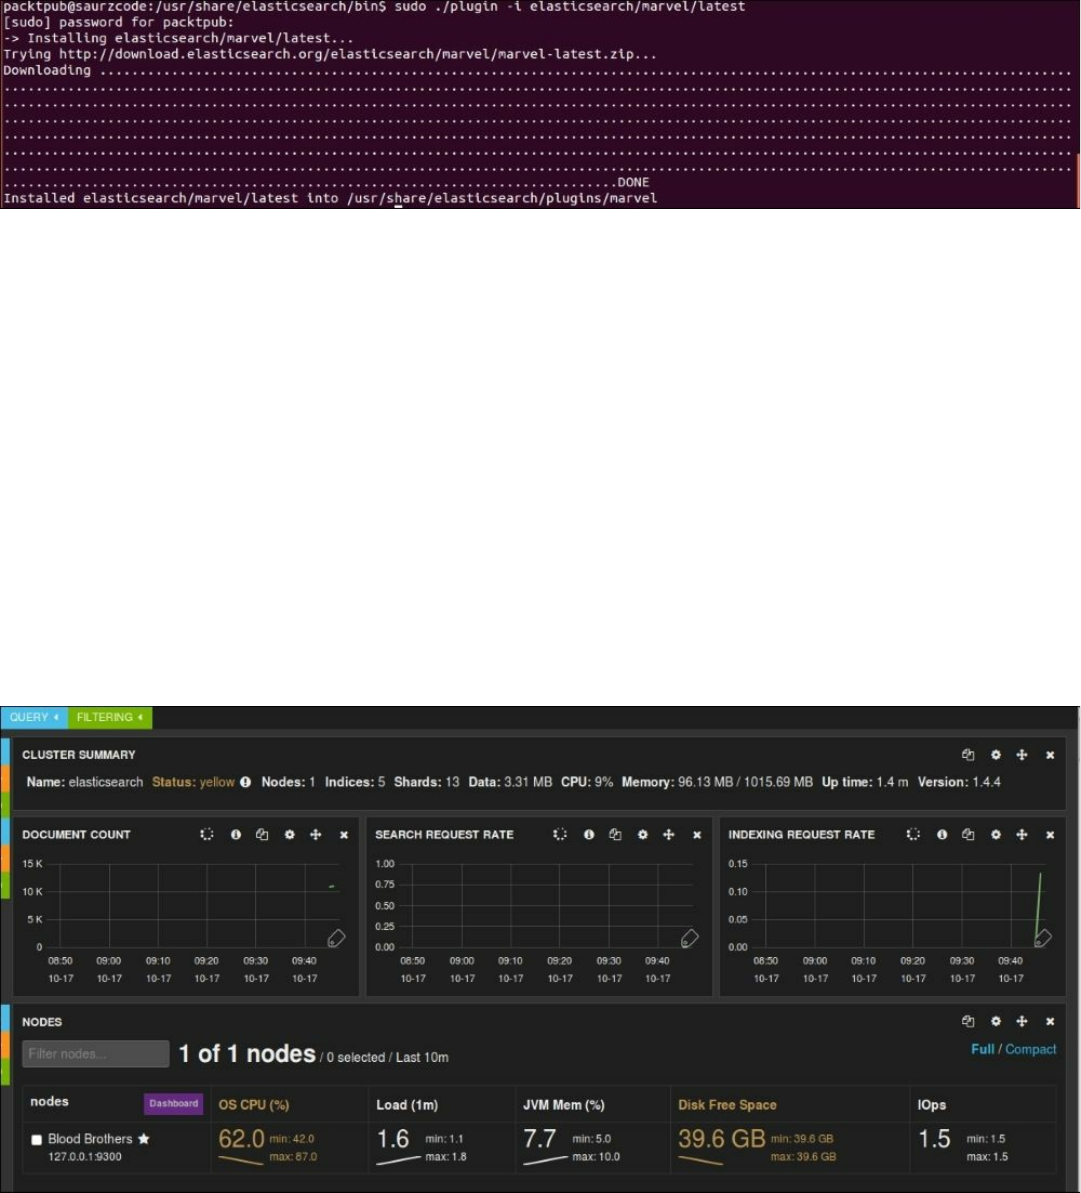Screen dimensions: 1081x1193
Task: Click the Search Request Rate spinner icon
Action: pos(560,835)
